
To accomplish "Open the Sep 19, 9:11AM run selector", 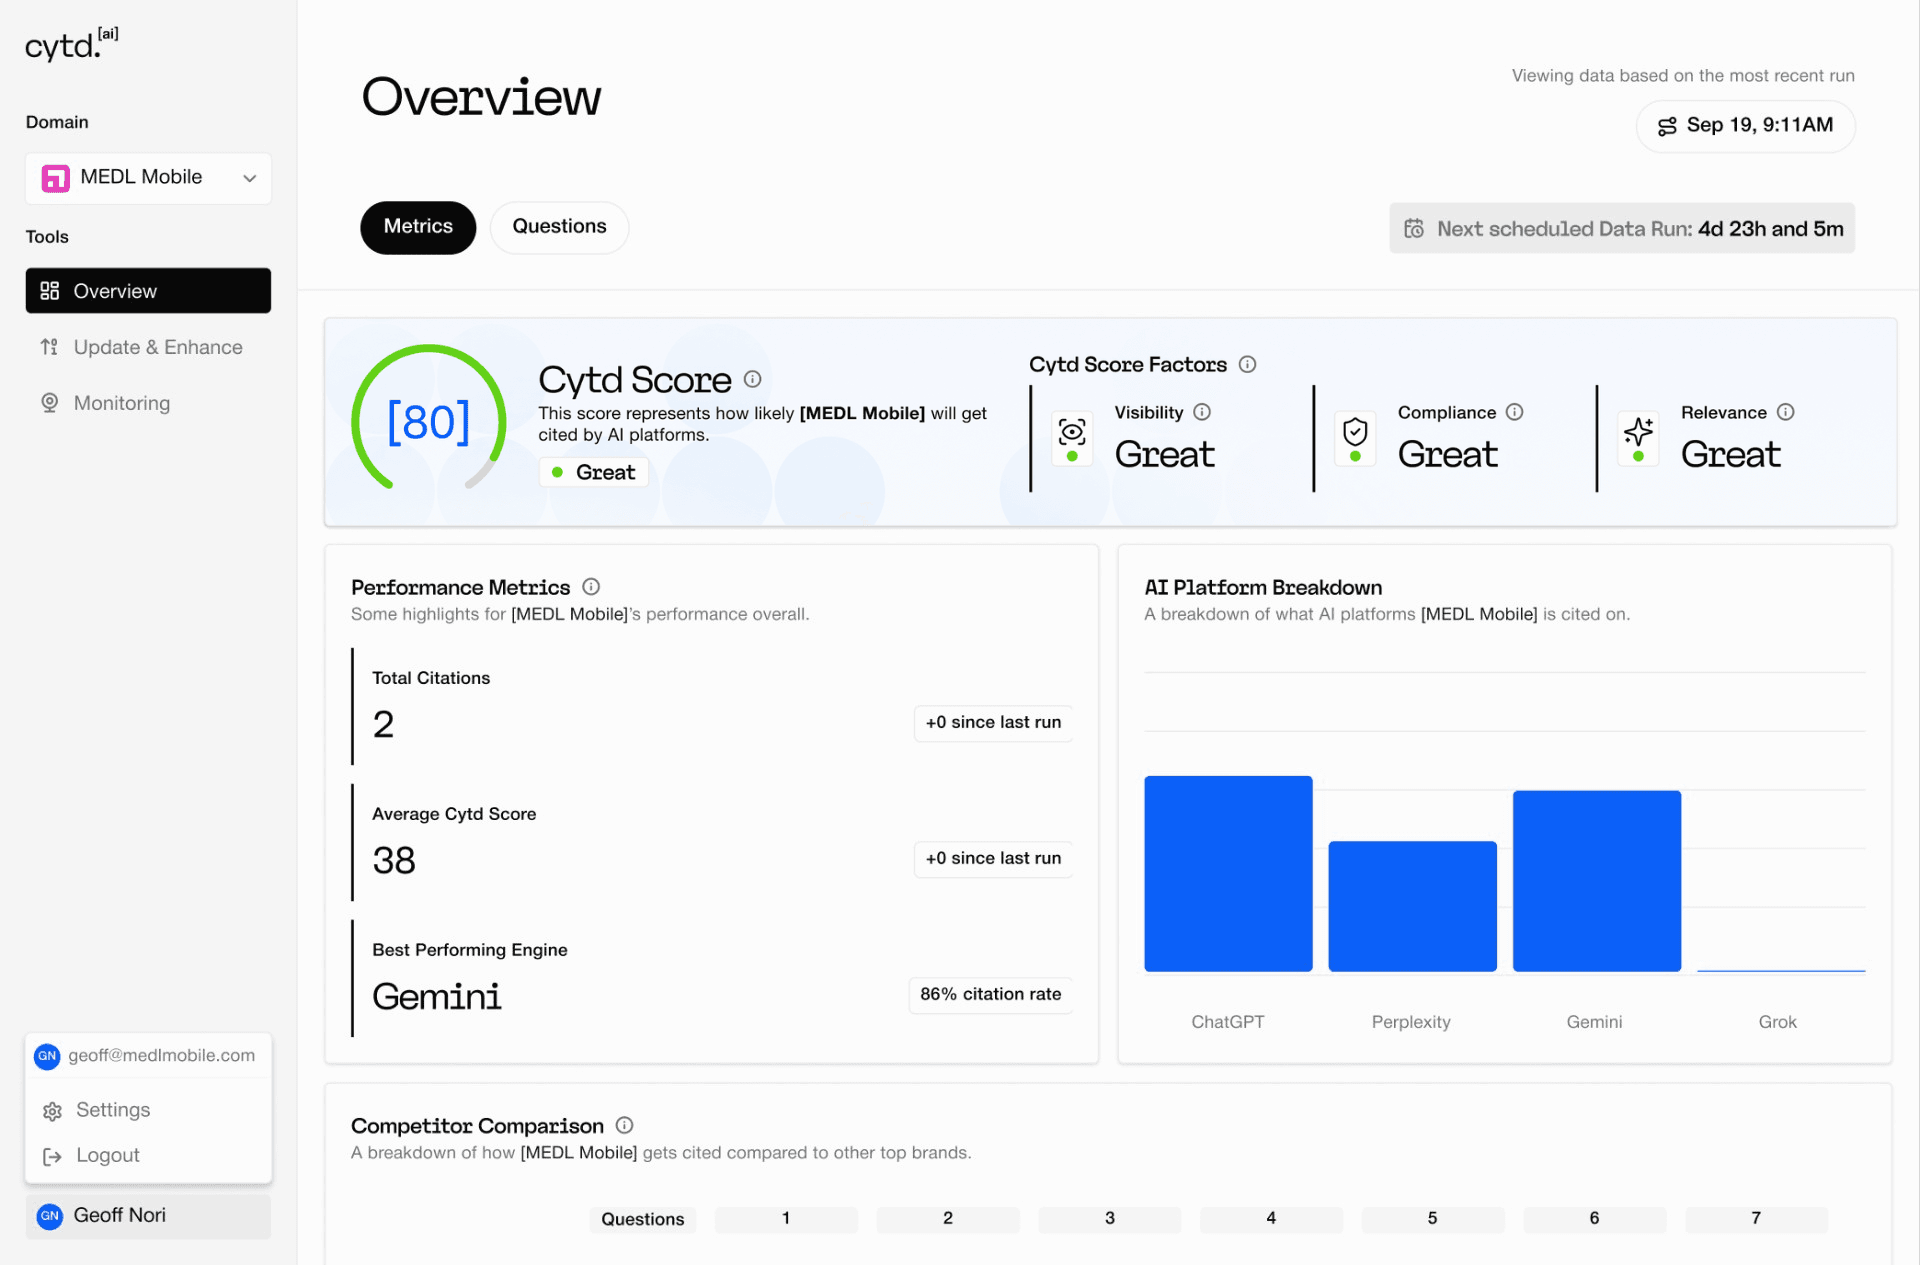I will click(x=1745, y=126).
